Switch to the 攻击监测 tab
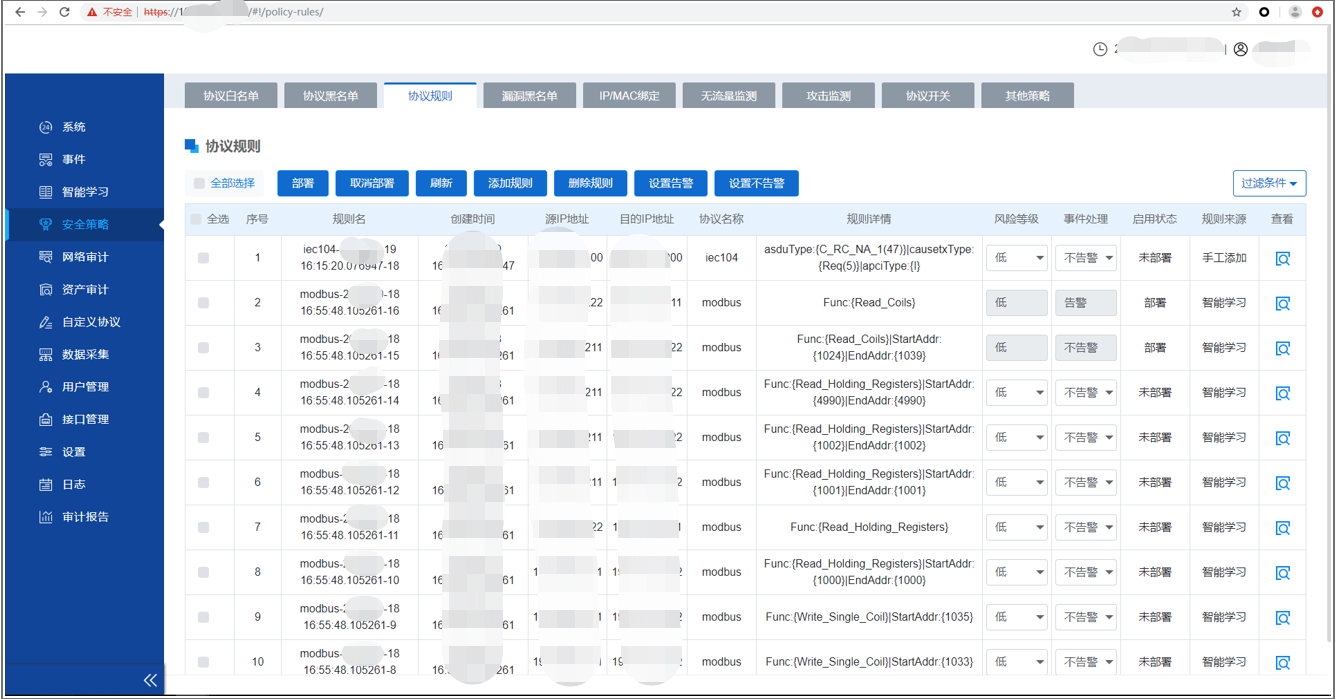Screen dimensions: 1335x699 click(x=828, y=96)
